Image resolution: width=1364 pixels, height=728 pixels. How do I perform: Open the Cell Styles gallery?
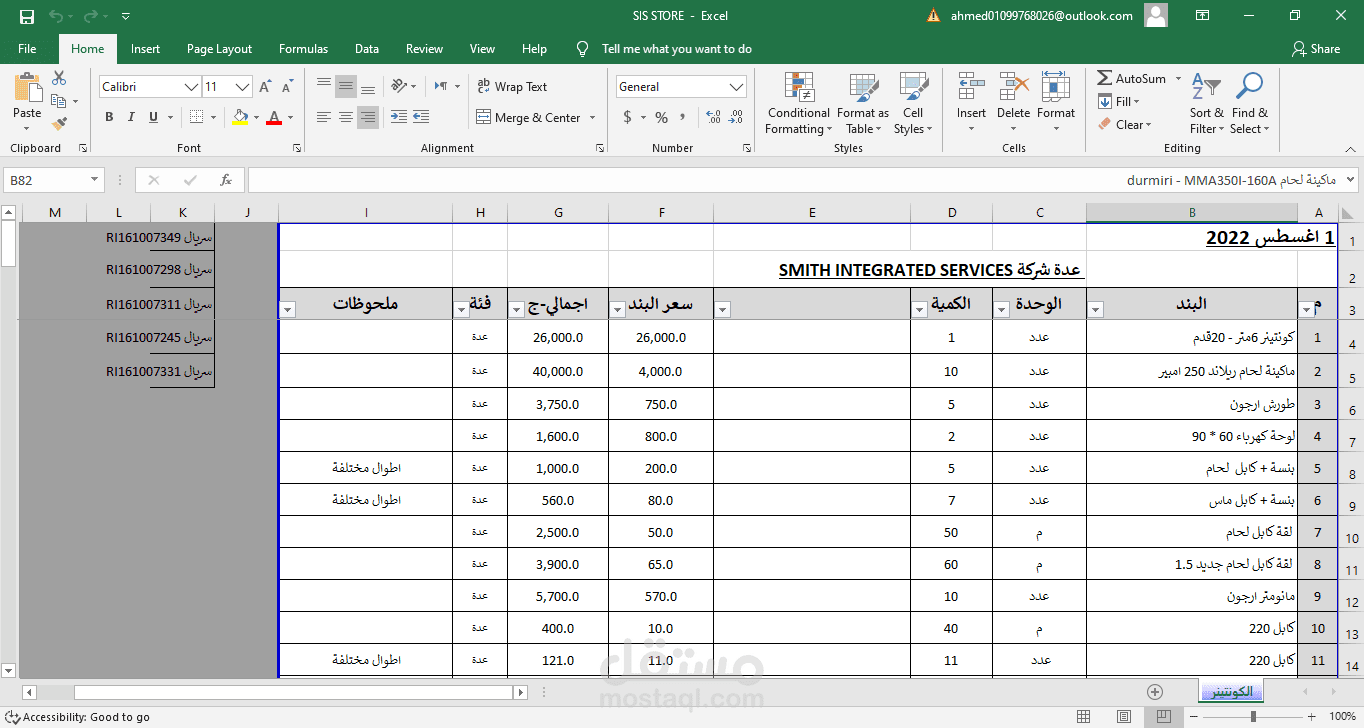click(x=912, y=103)
